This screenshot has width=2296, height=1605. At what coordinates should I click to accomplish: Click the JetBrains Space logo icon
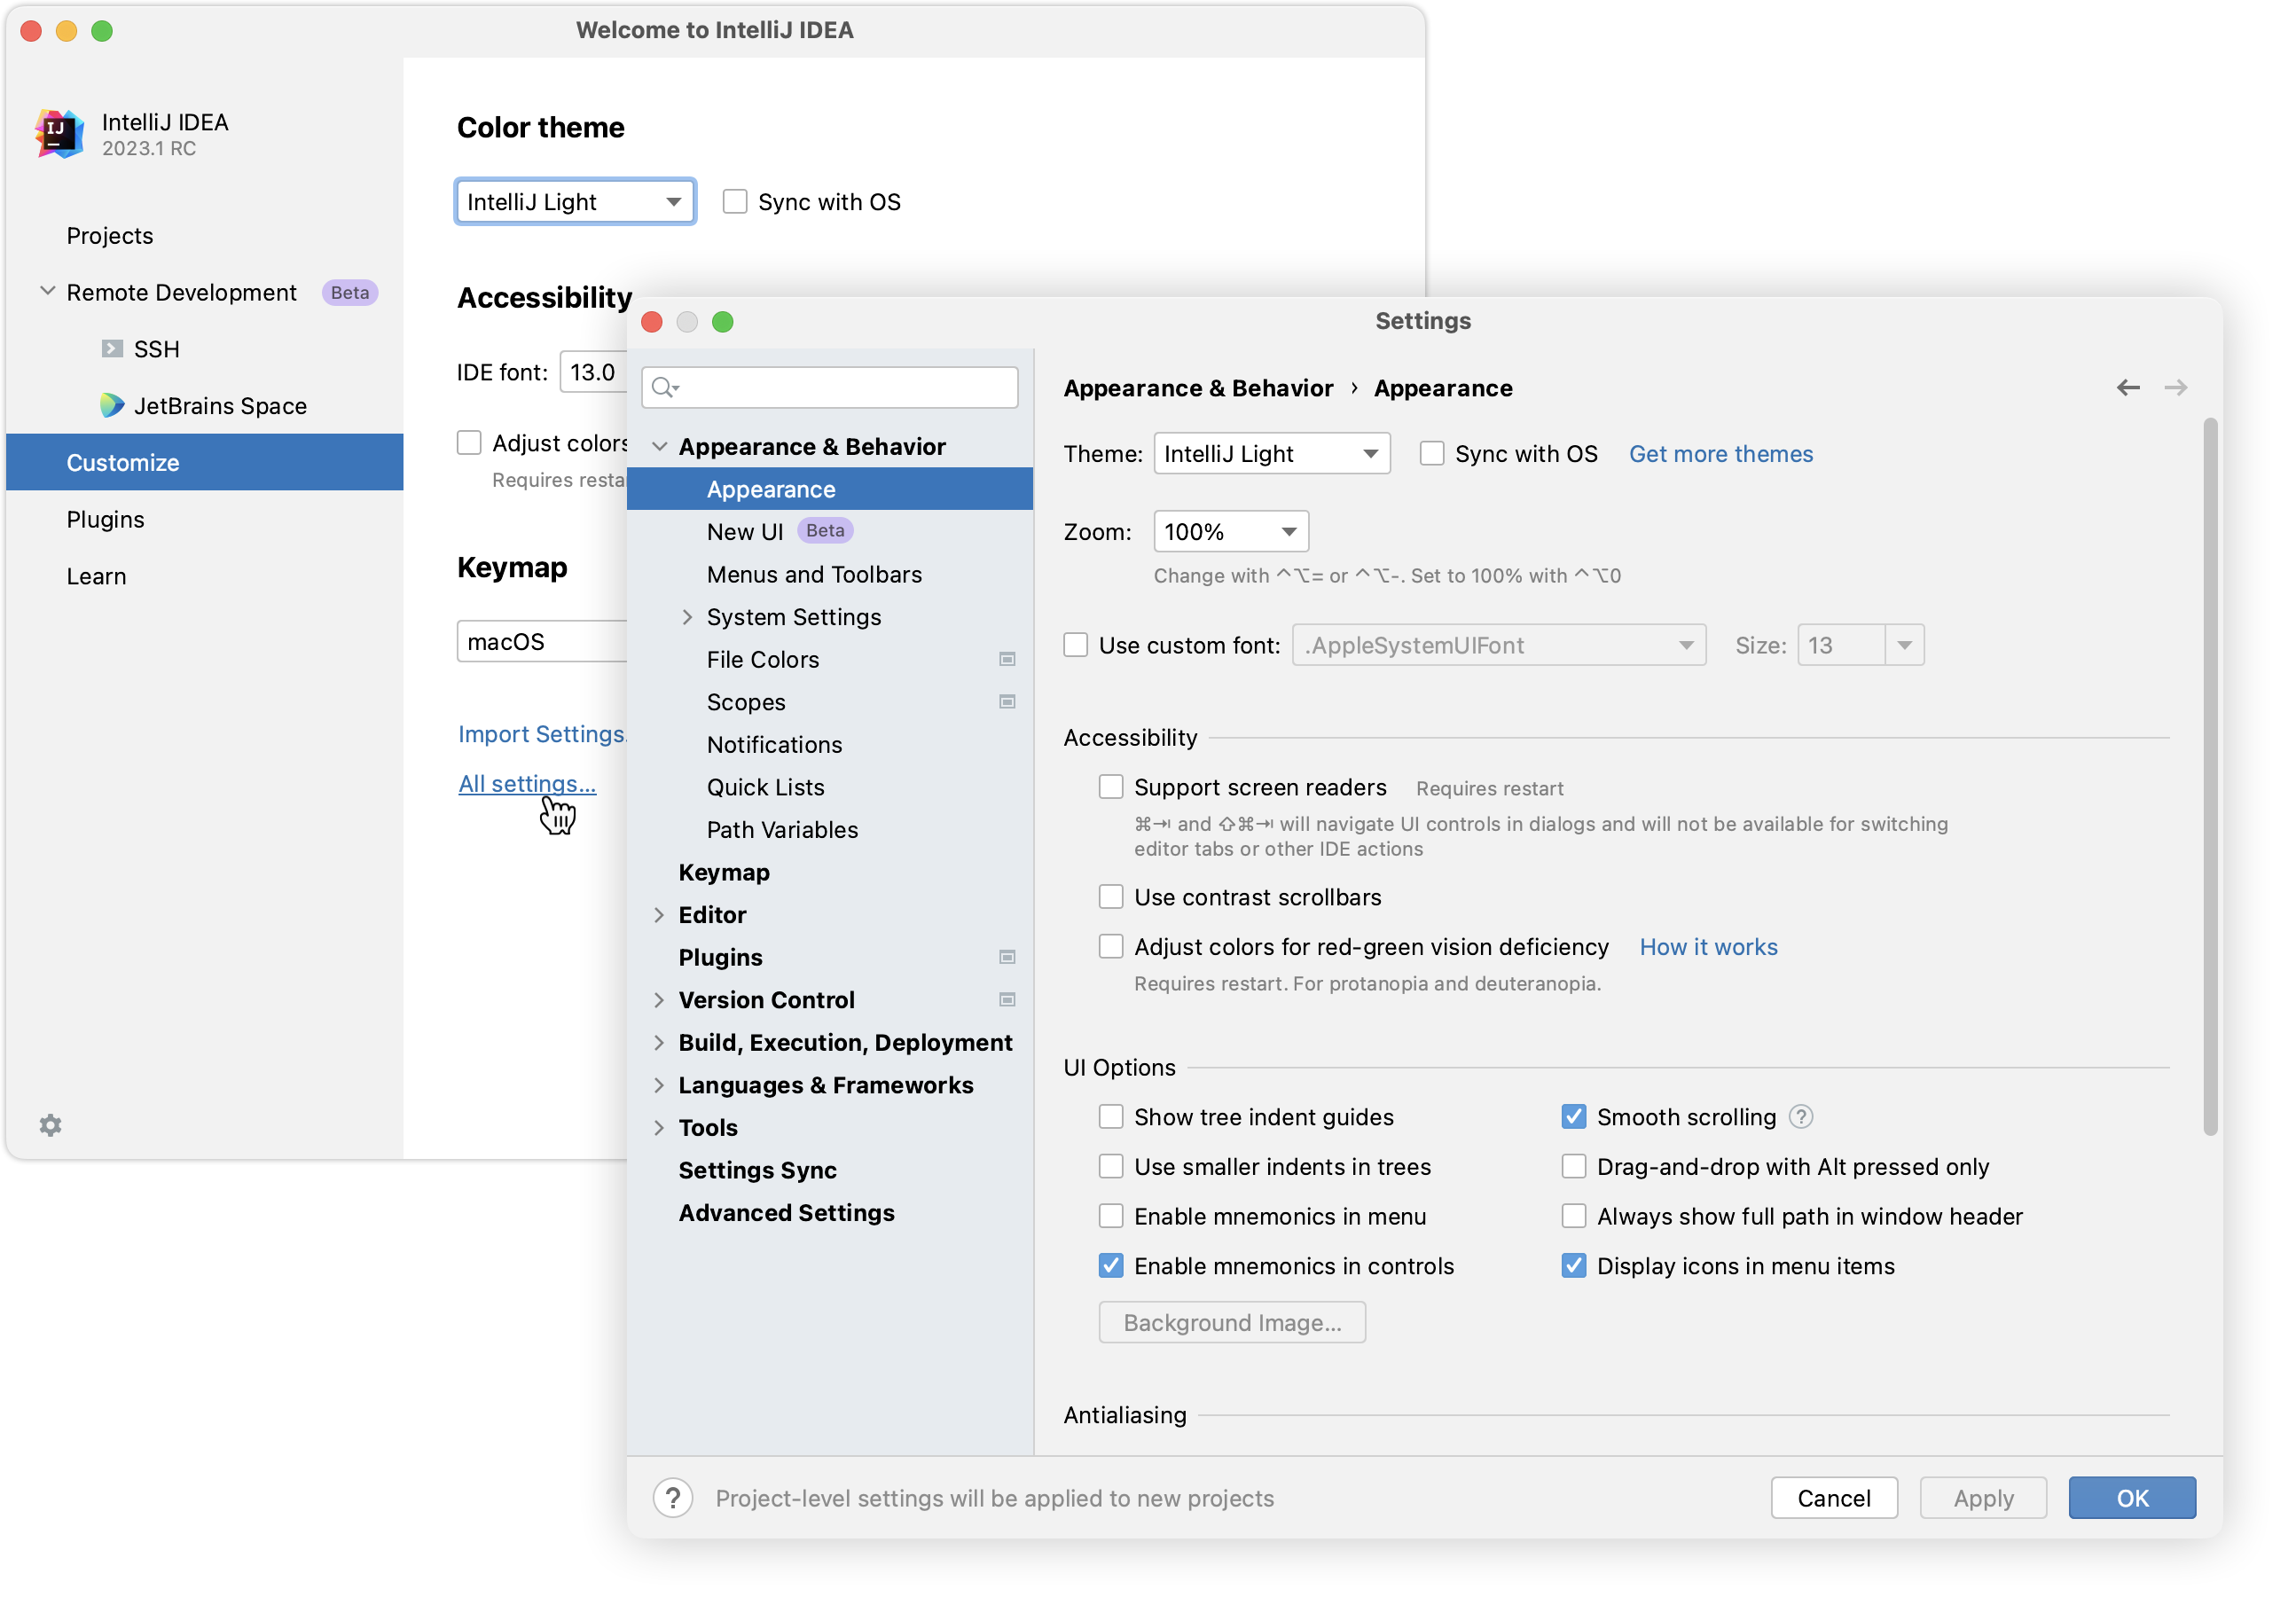point(112,406)
